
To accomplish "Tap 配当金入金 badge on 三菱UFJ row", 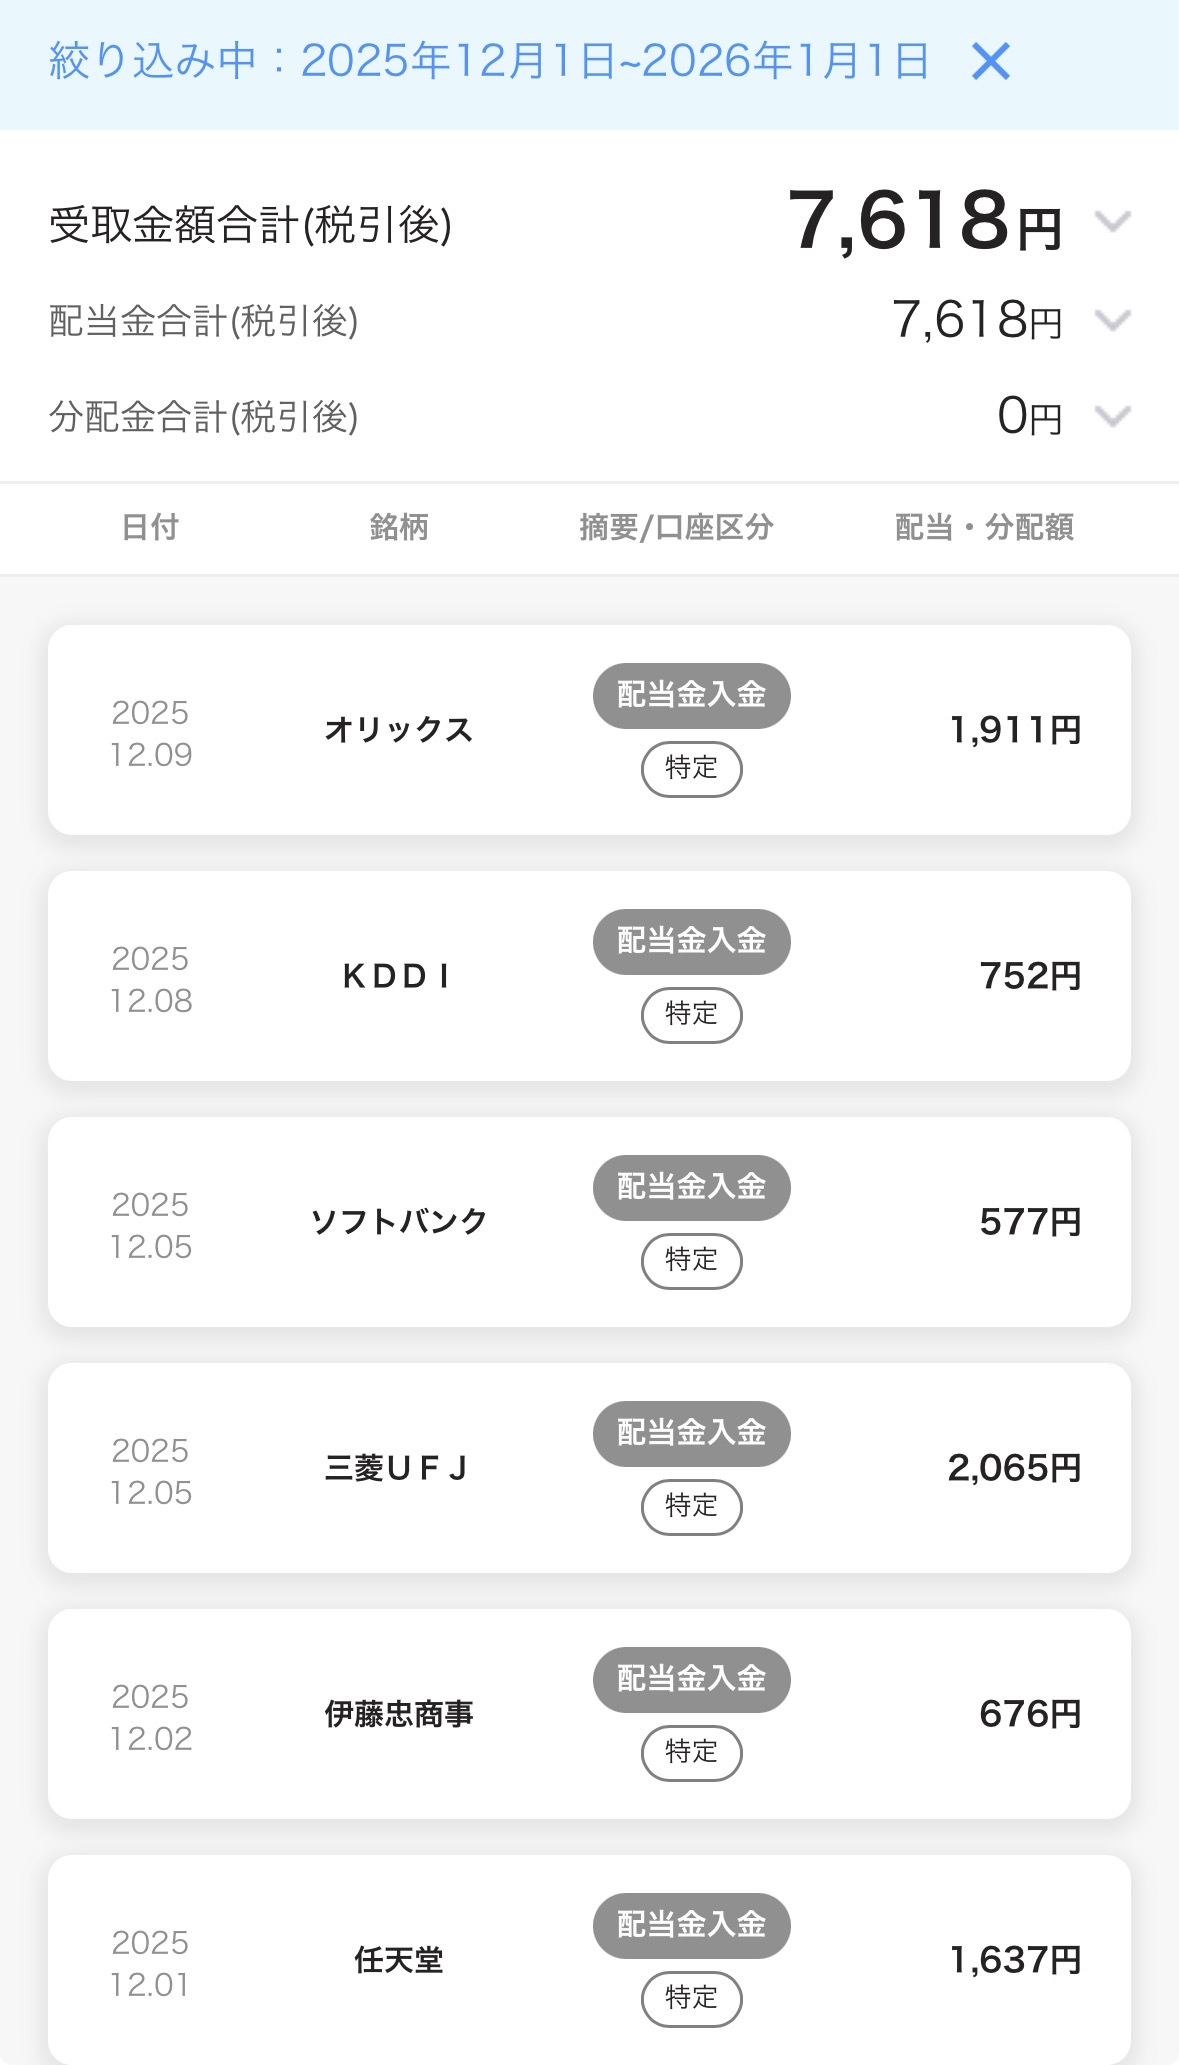I will click(691, 1433).
